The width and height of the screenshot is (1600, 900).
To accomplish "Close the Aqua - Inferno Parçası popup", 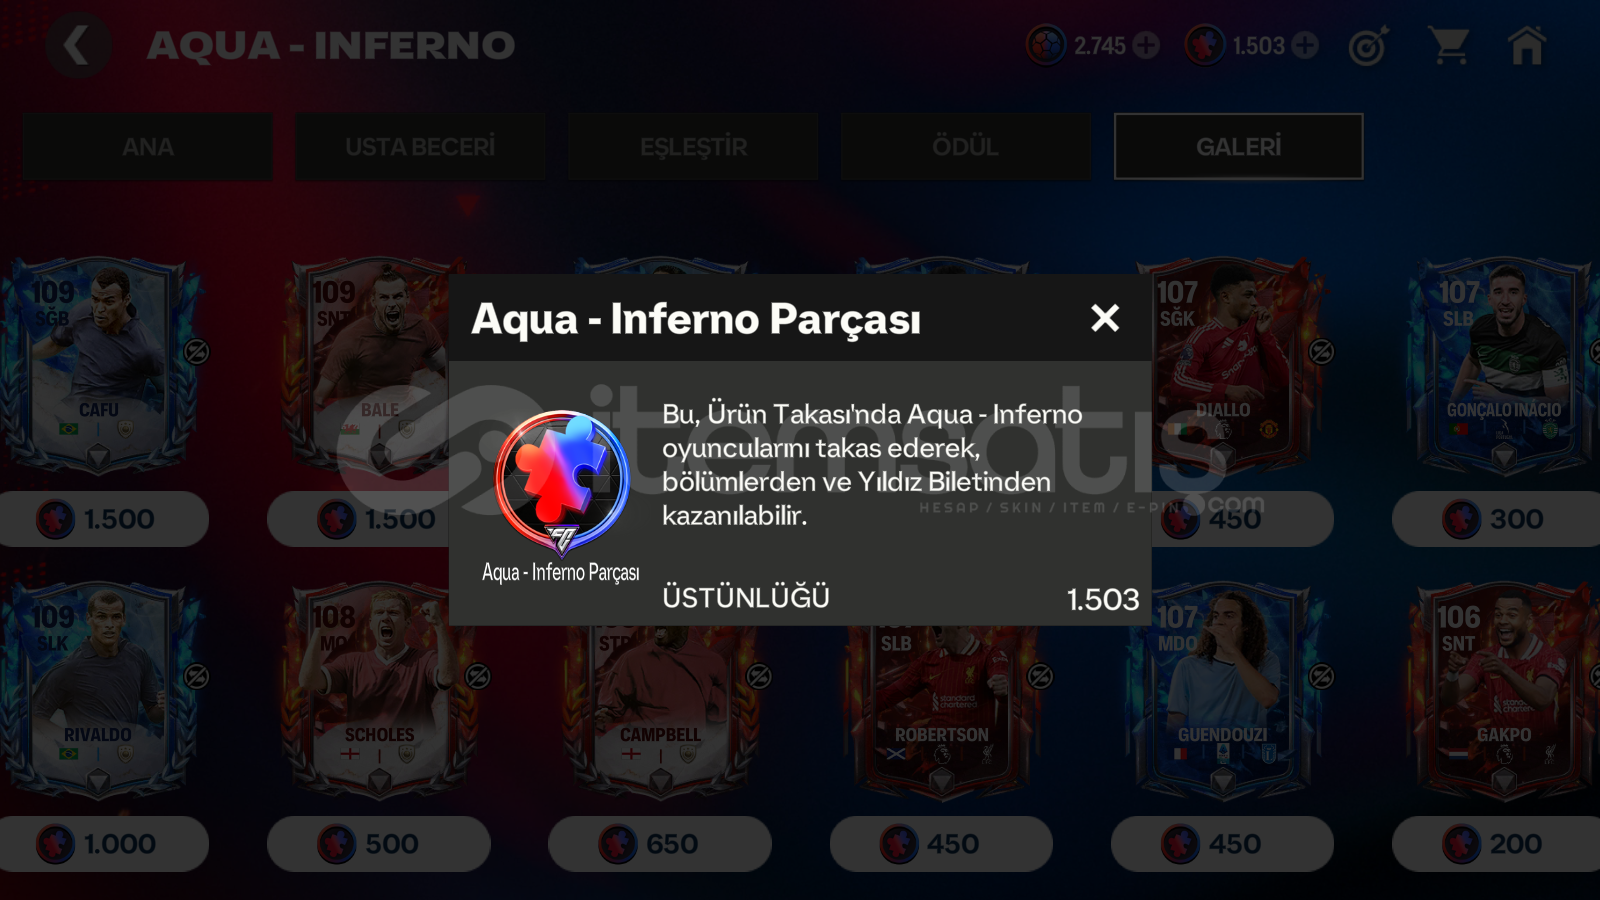I will coord(1105,318).
